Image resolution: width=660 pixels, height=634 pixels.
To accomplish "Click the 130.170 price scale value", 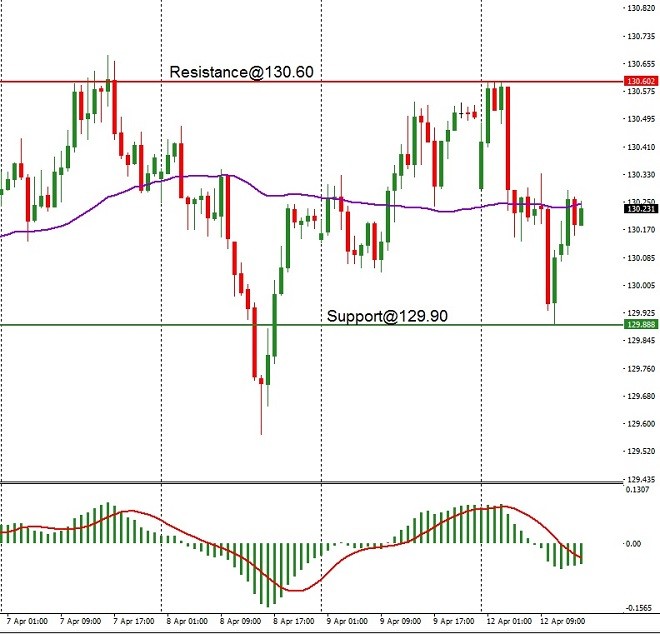I will pos(641,230).
